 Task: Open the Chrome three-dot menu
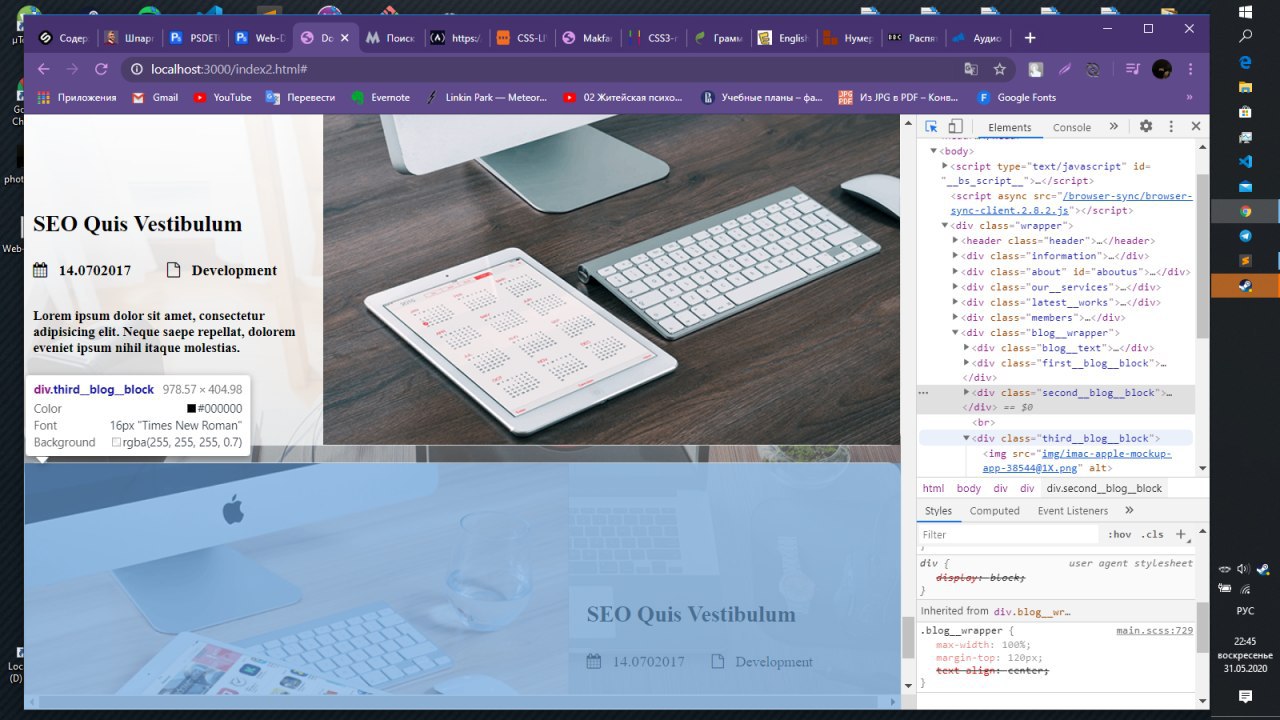point(1191,69)
